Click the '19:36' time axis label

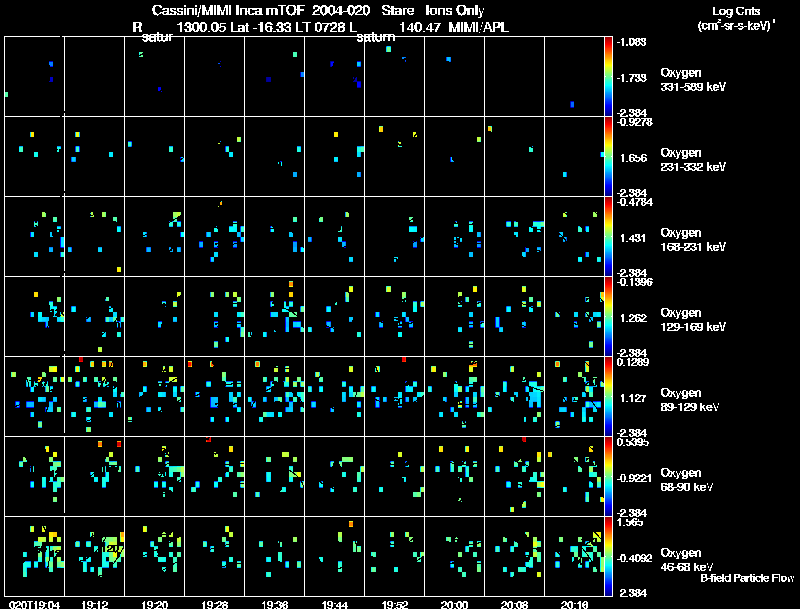click(x=274, y=605)
